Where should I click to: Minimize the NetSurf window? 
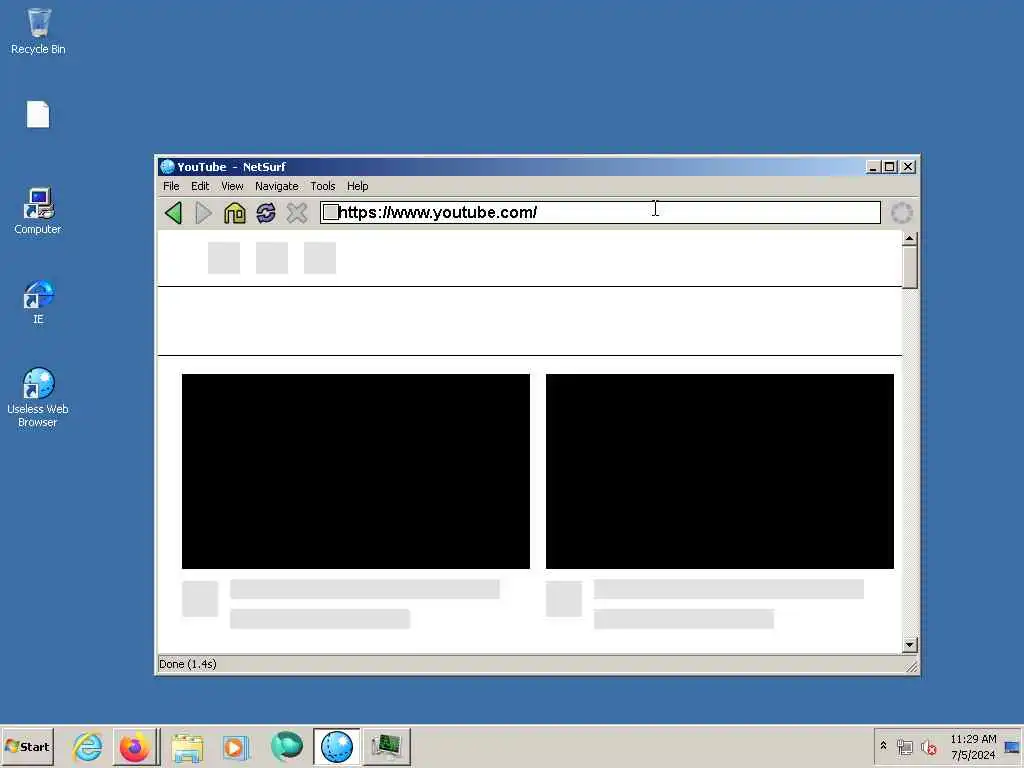(873, 167)
